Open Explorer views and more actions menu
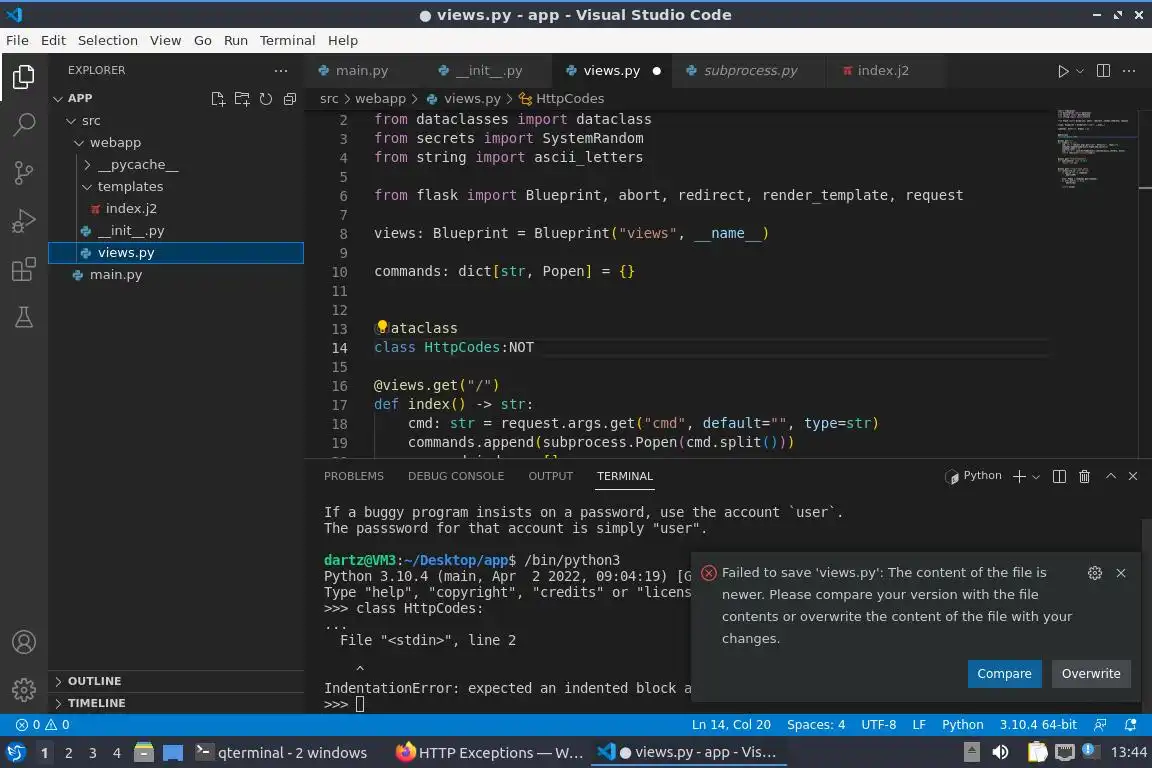Image resolution: width=1152 pixels, height=768 pixels. [x=281, y=71]
